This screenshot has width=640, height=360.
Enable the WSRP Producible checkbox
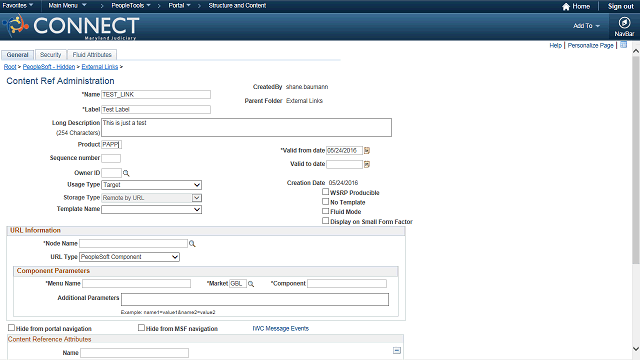point(325,191)
